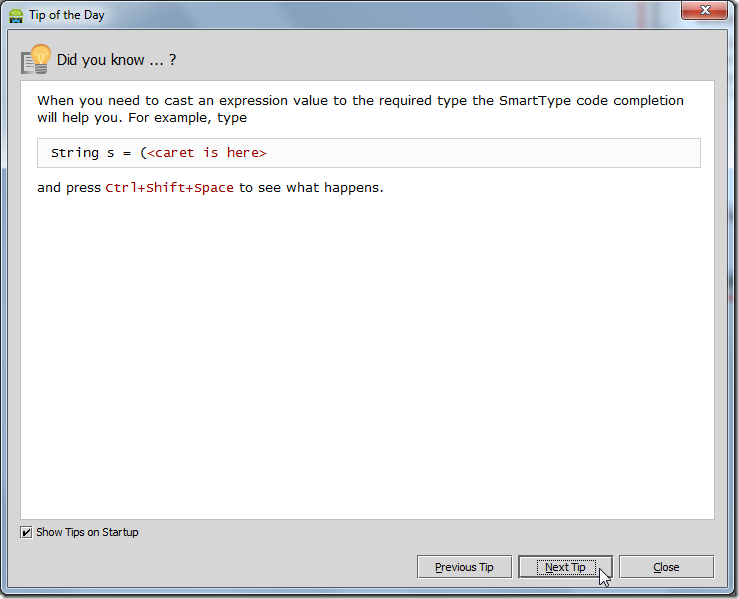Click the "When you need to cast" sentence

tap(110, 100)
